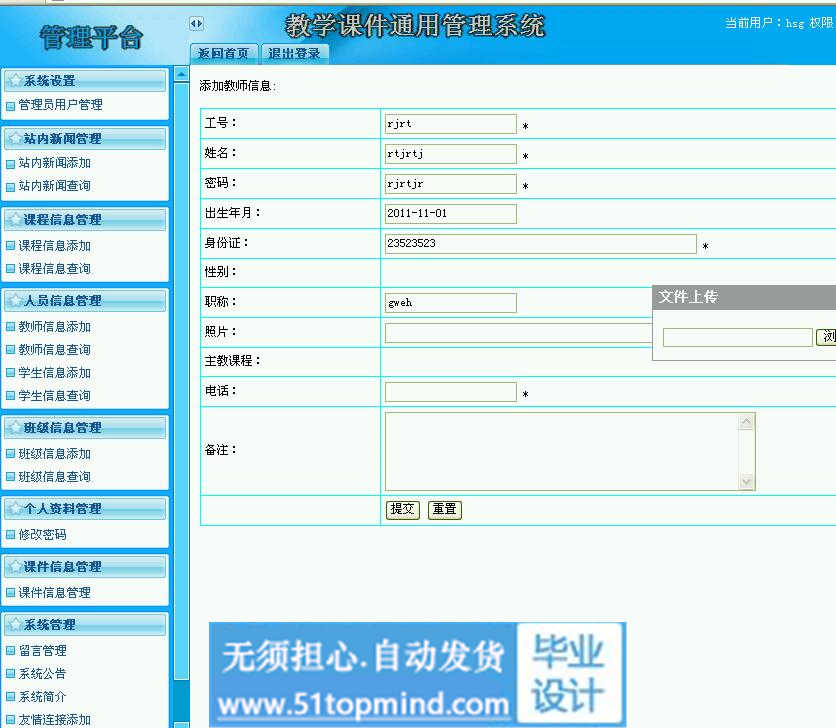Image resolution: width=836 pixels, height=728 pixels.
Task: Click the 照片 path field
Action: click(x=518, y=333)
